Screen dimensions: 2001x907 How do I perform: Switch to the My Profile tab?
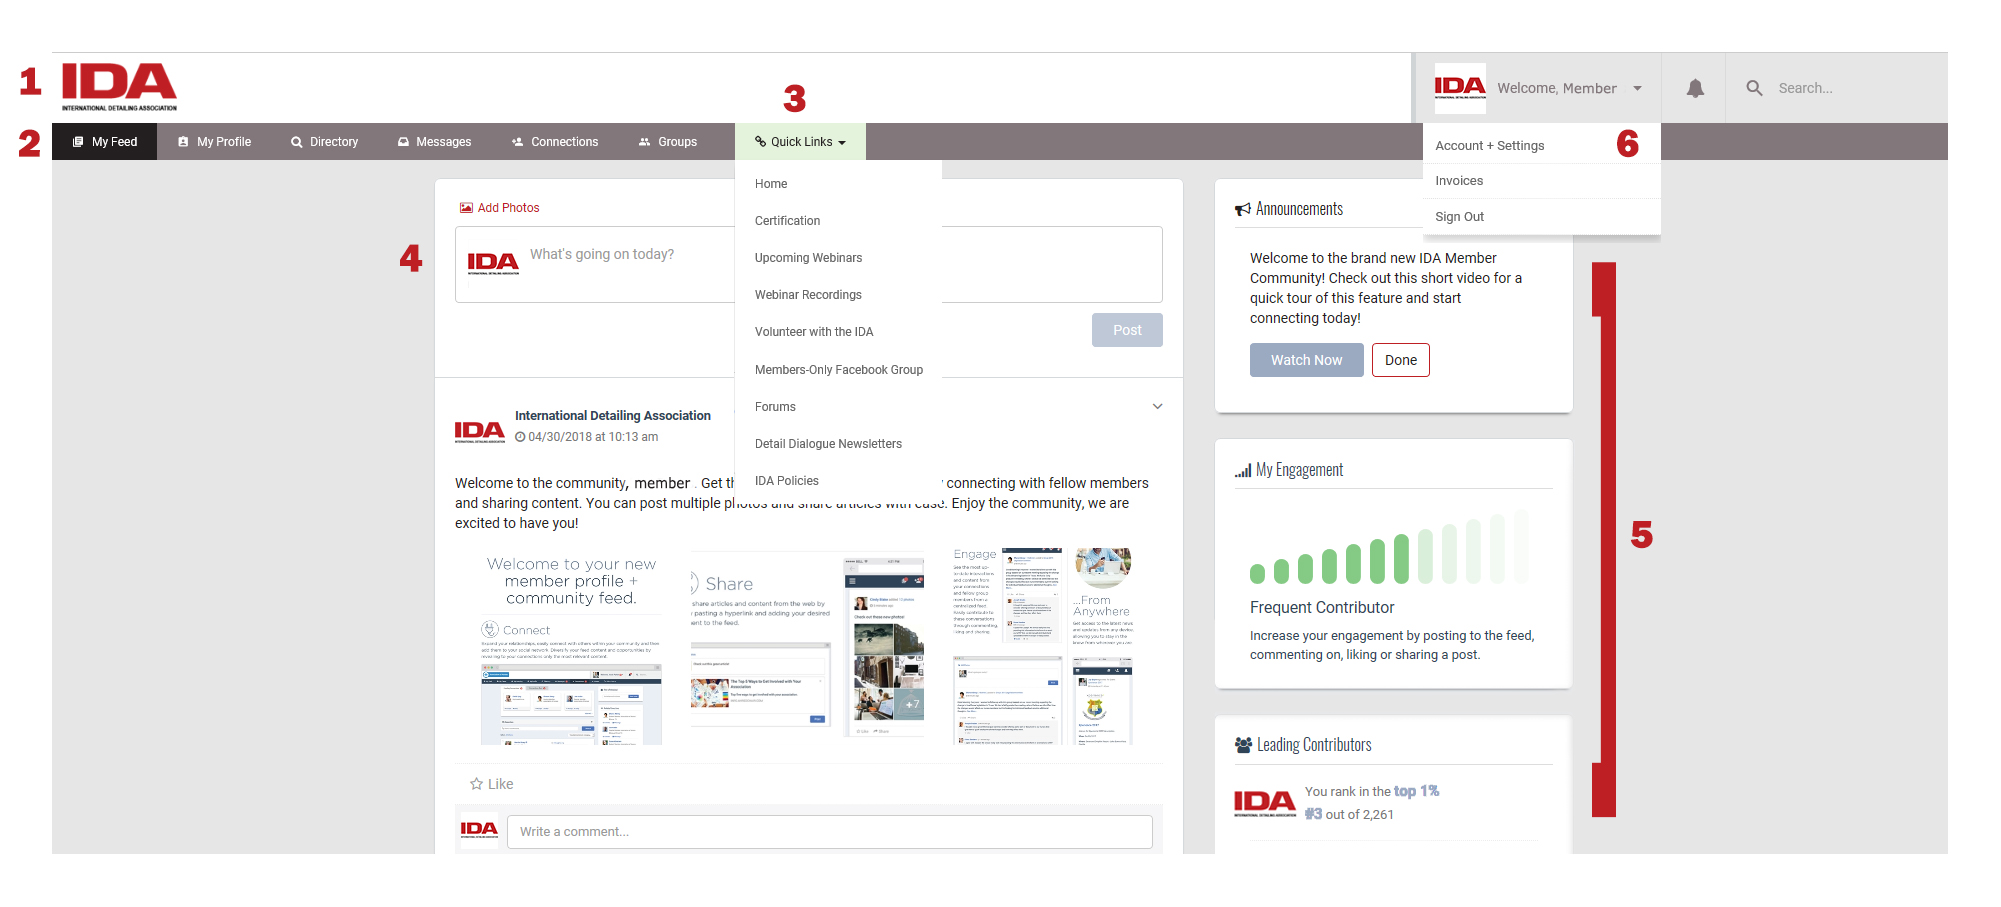point(214,142)
